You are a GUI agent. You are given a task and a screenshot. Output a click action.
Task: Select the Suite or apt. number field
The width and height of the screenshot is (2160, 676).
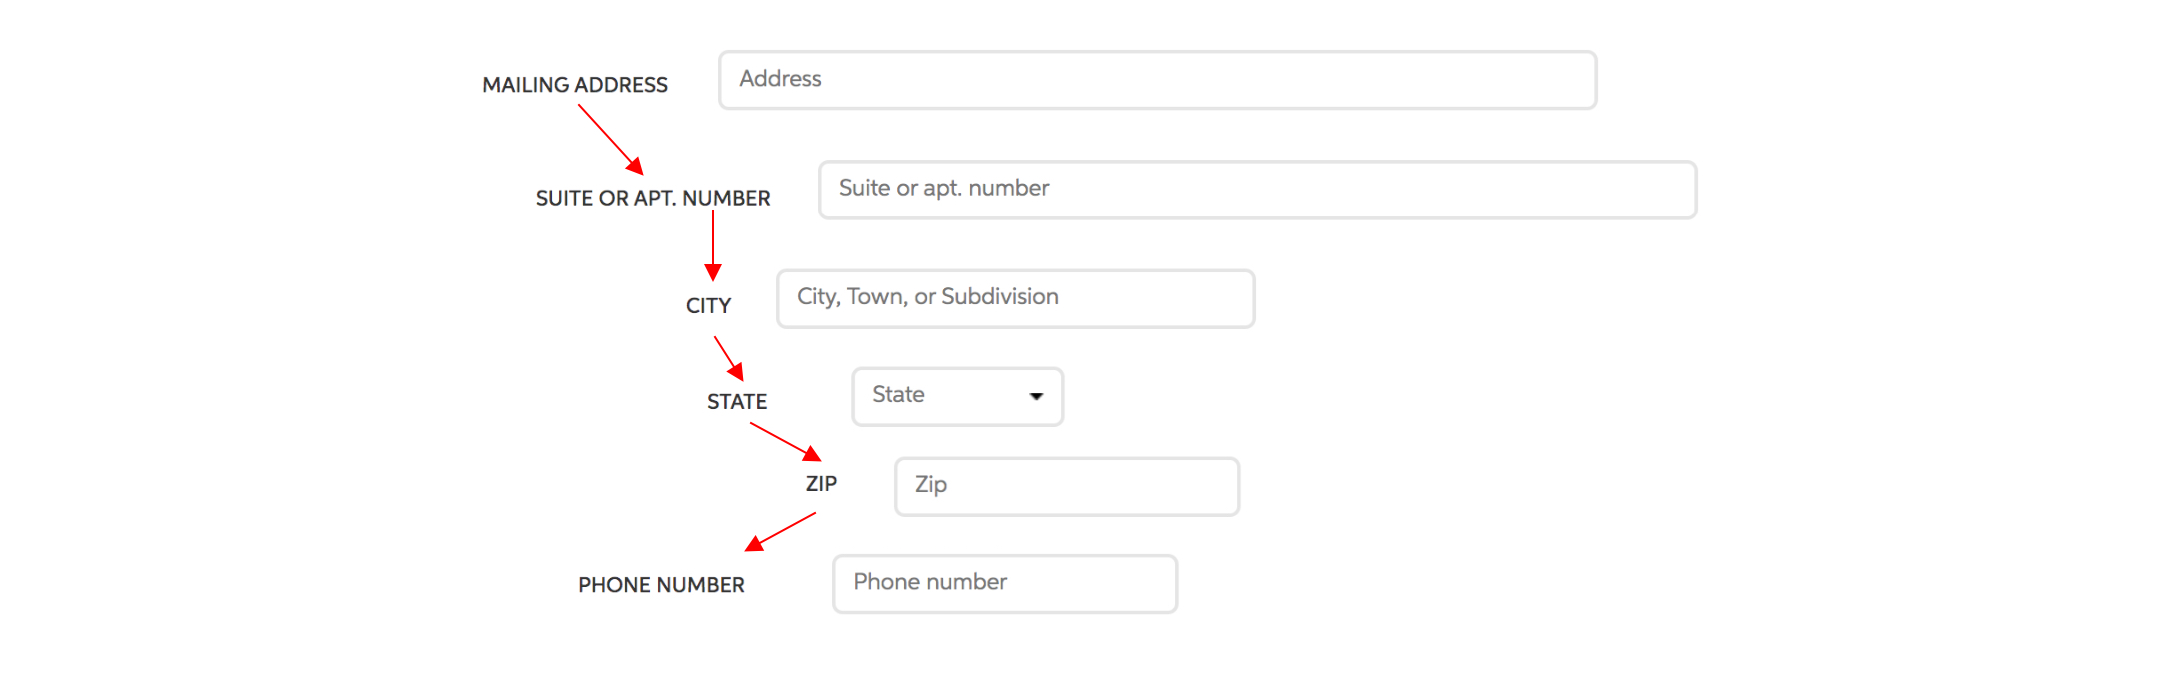[x=1258, y=190]
